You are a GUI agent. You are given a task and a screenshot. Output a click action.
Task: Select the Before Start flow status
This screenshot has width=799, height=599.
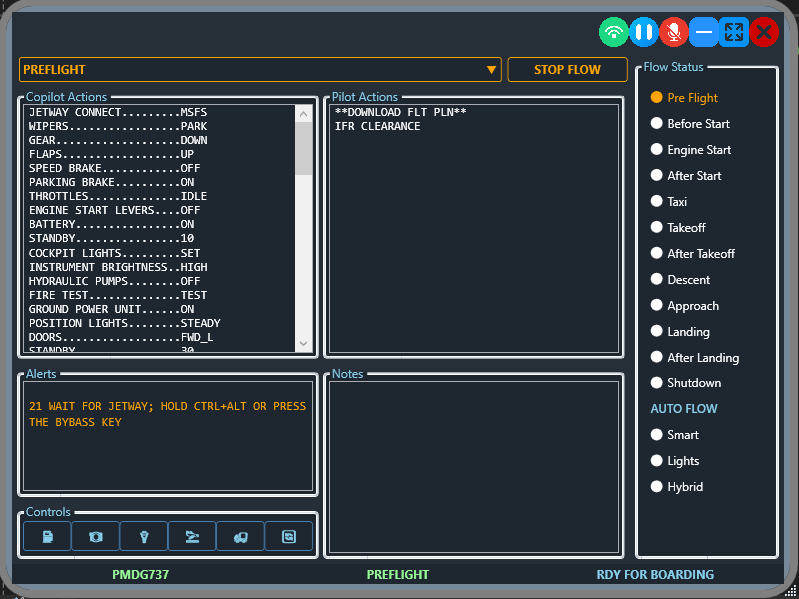657,124
